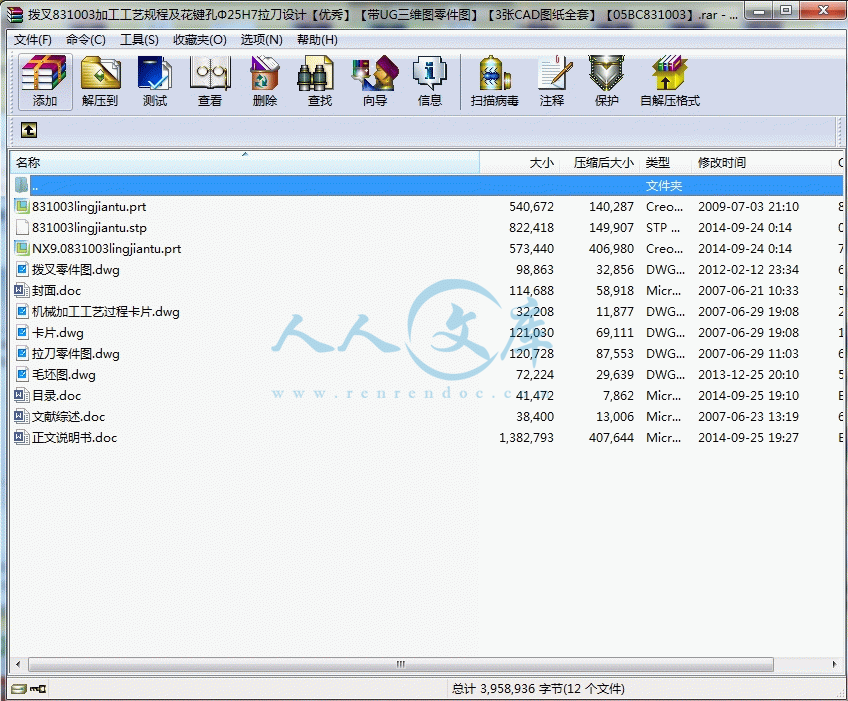Open the Commands (命令) menu
This screenshot has width=848, height=701.
click(x=85, y=39)
